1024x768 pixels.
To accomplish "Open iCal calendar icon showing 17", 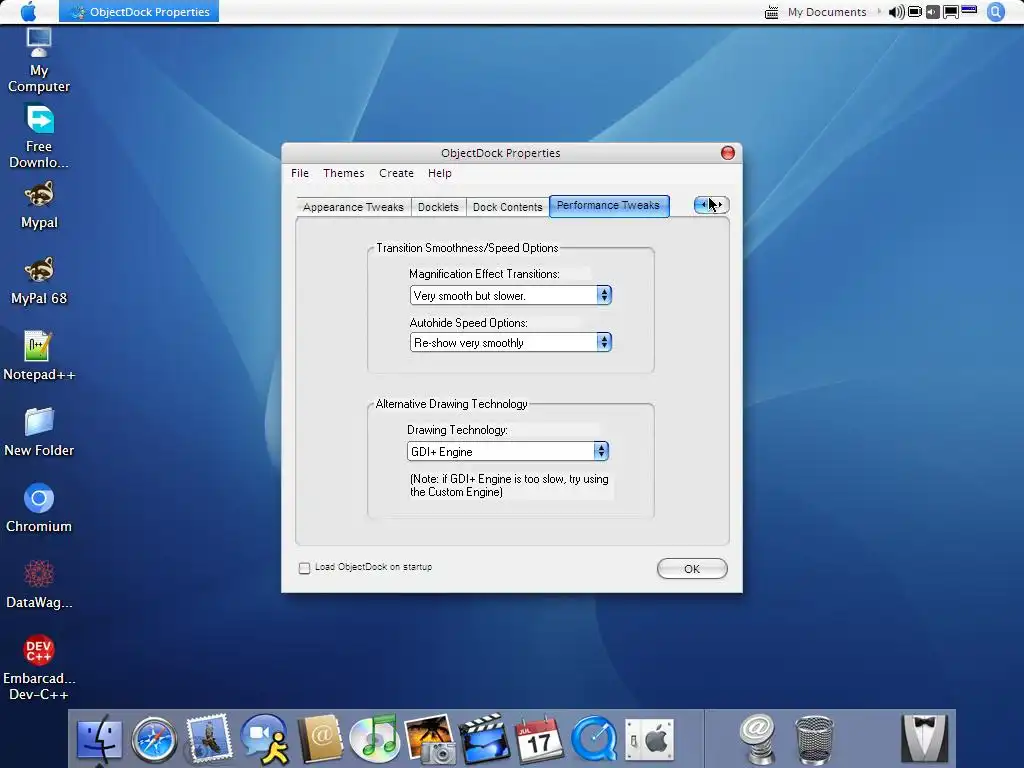I will [x=539, y=739].
